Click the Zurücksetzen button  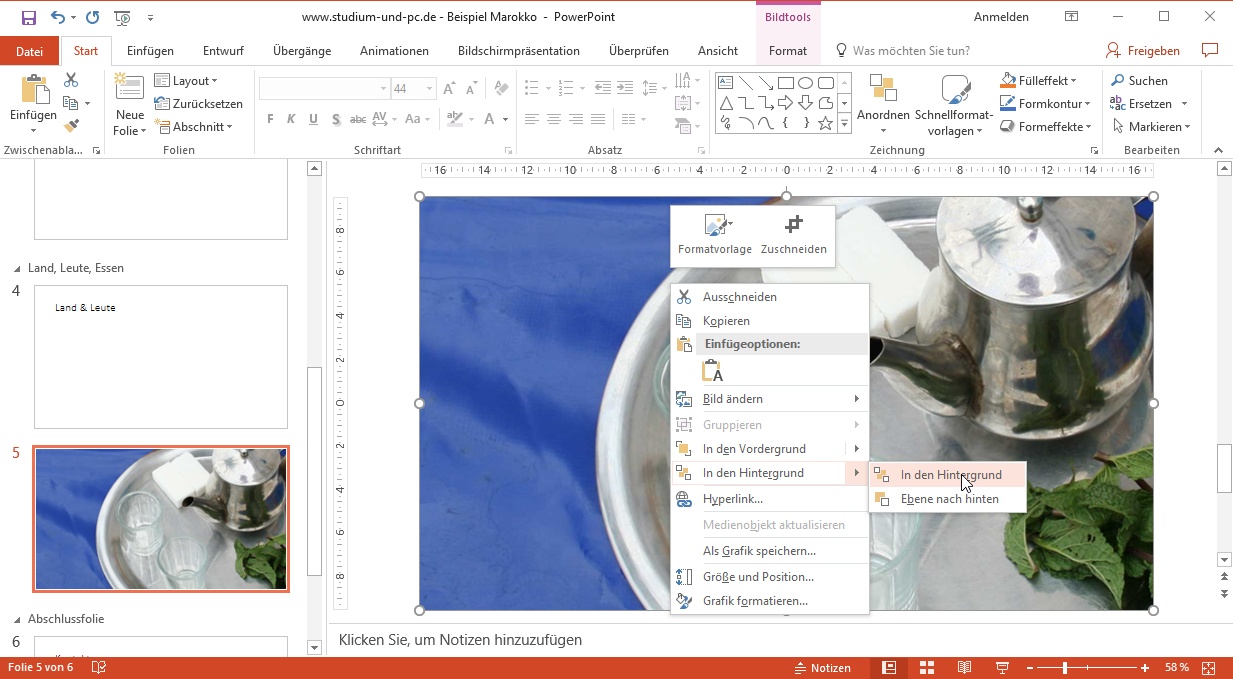pyautogui.click(x=199, y=104)
